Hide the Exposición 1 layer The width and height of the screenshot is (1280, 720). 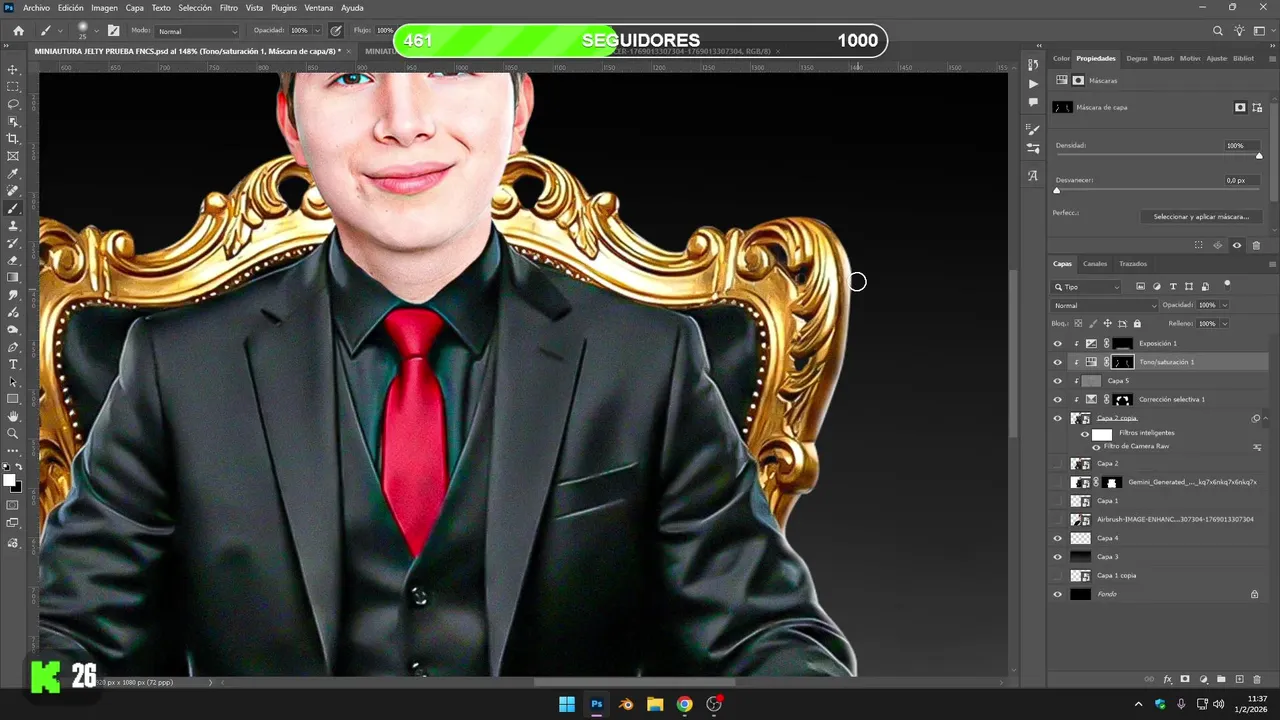point(1058,343)
